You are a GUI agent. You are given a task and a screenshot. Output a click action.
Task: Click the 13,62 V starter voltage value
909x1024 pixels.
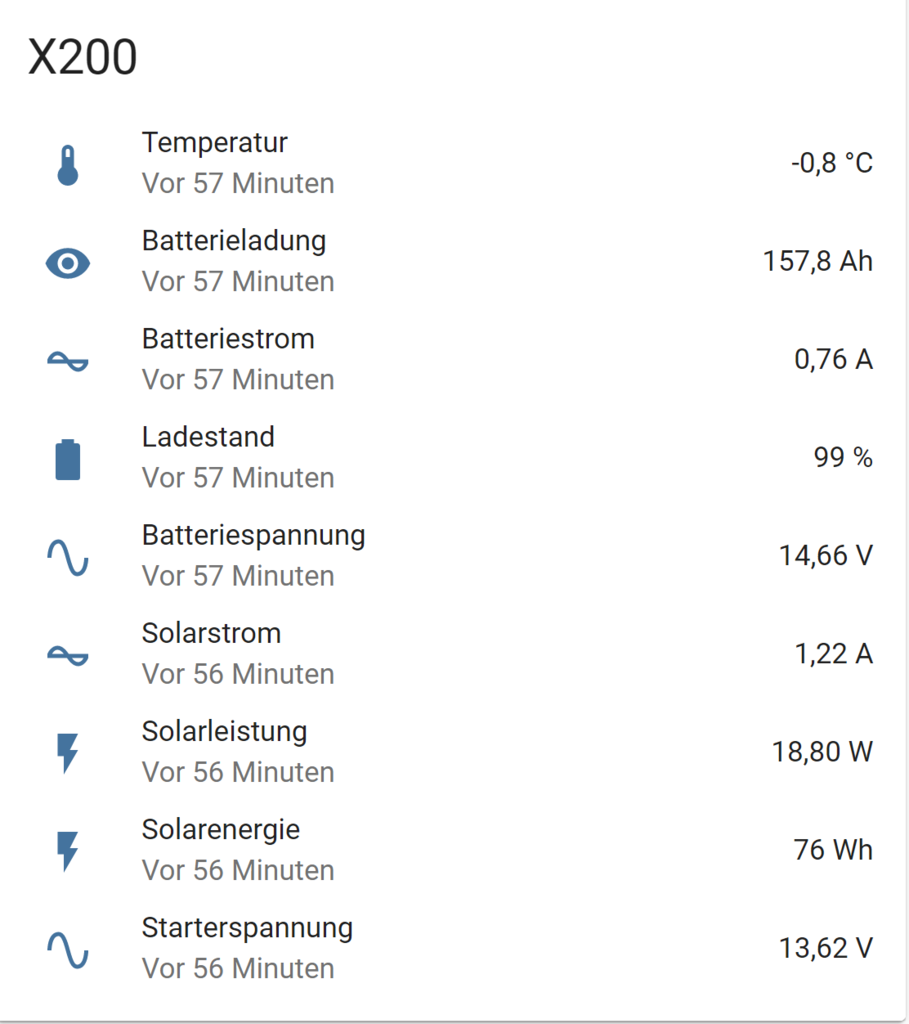[826, 948]
